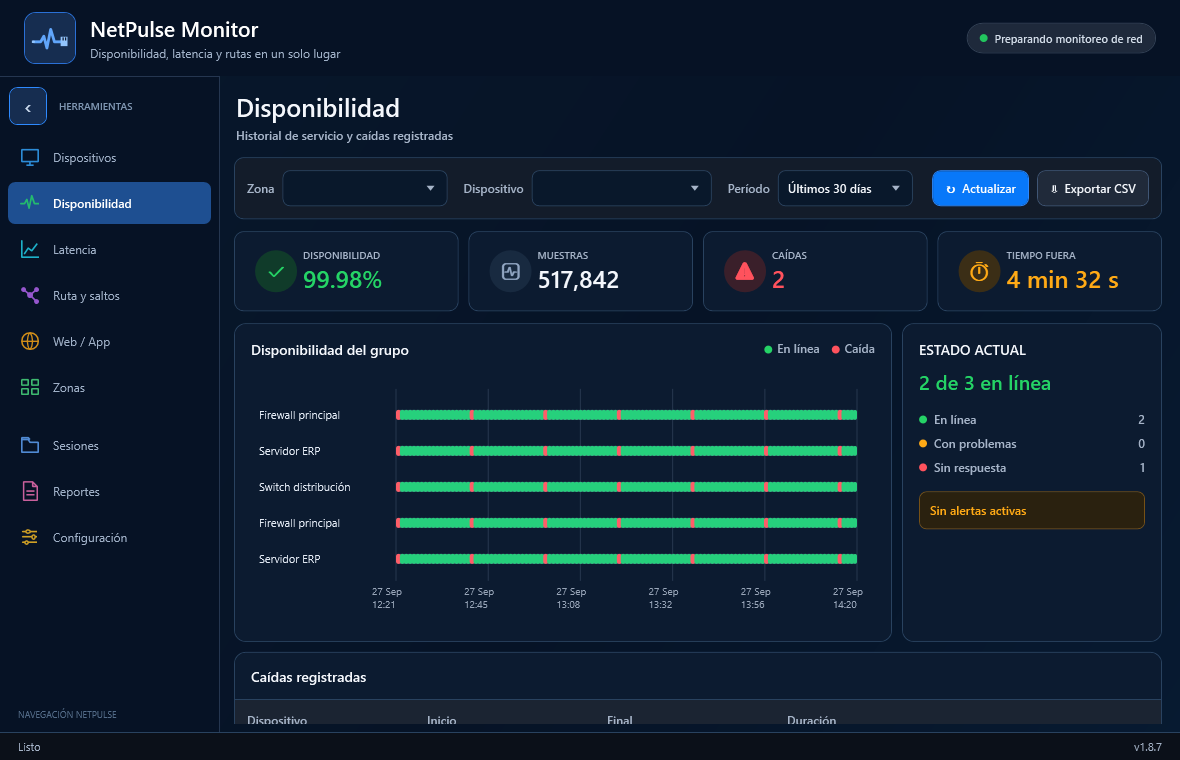The height and width of the screenshot is (760, 1180).
Task: Navigate to Web / App
Action: coord(110,342)
